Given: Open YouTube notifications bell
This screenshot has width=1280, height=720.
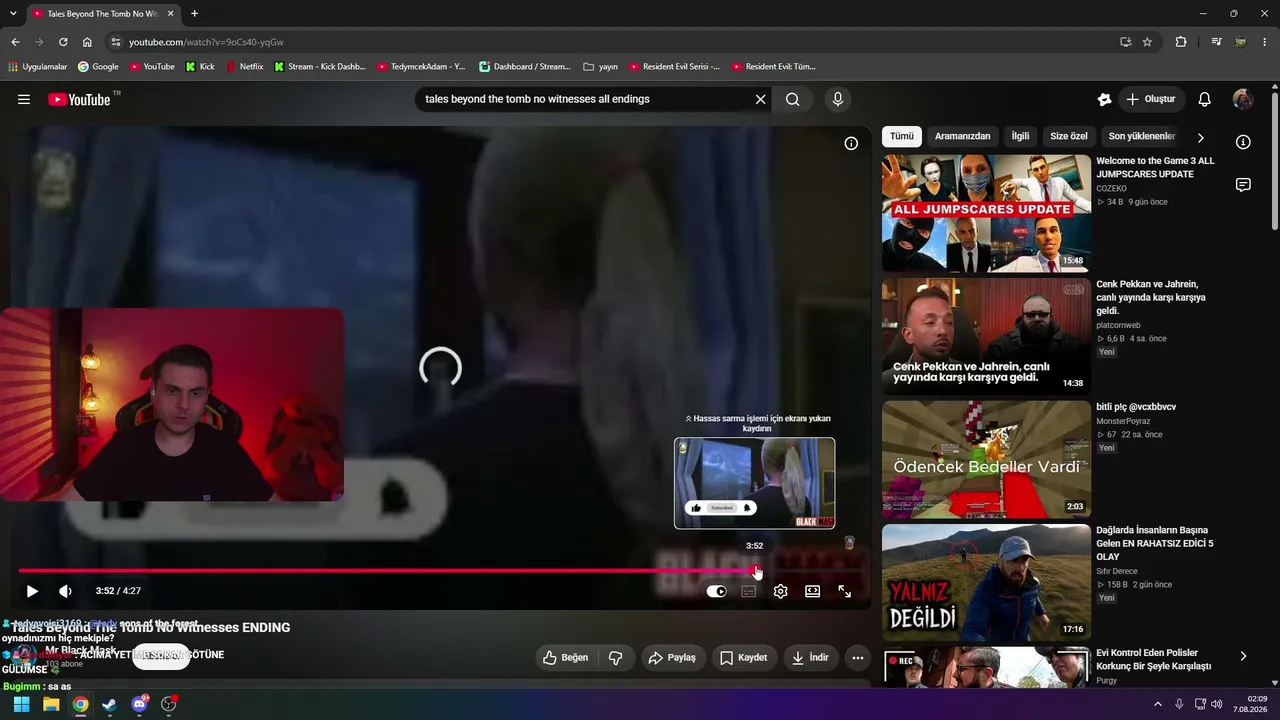Looking at the screenshot, I should click(x=1205, y=99).
